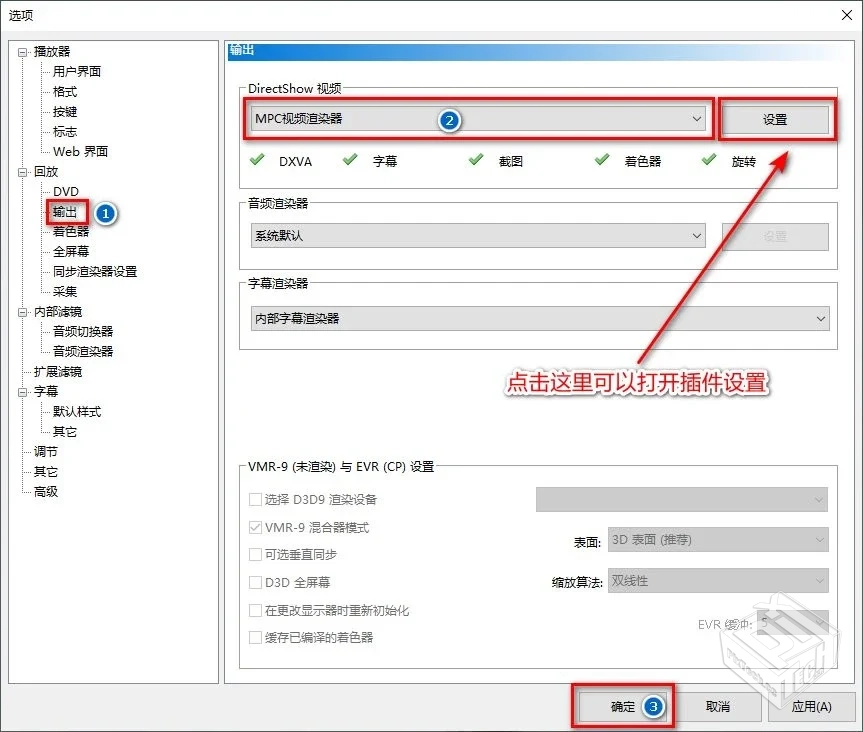Click the 确定 button to confirm

(623, 706)
